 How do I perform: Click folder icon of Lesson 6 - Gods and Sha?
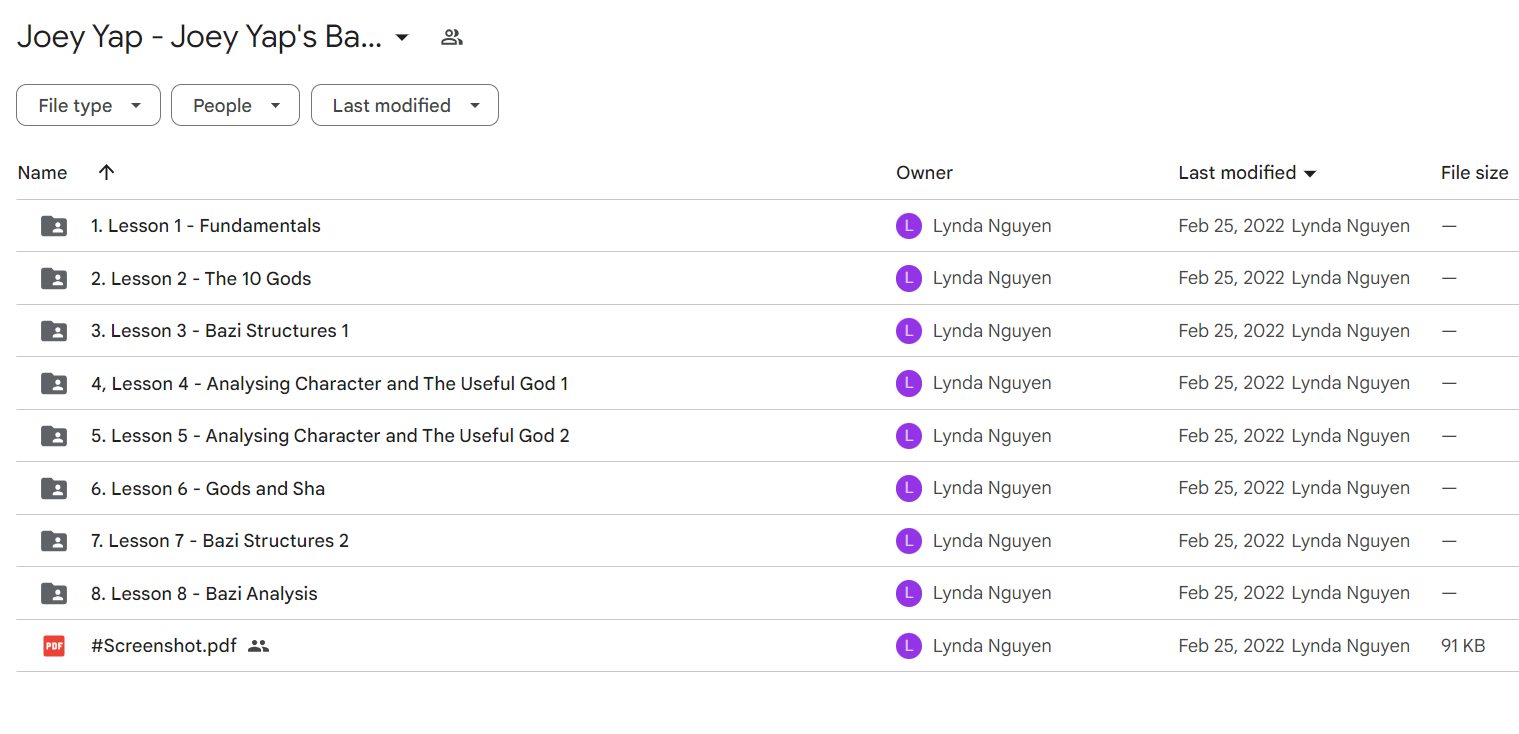point(54,488)
